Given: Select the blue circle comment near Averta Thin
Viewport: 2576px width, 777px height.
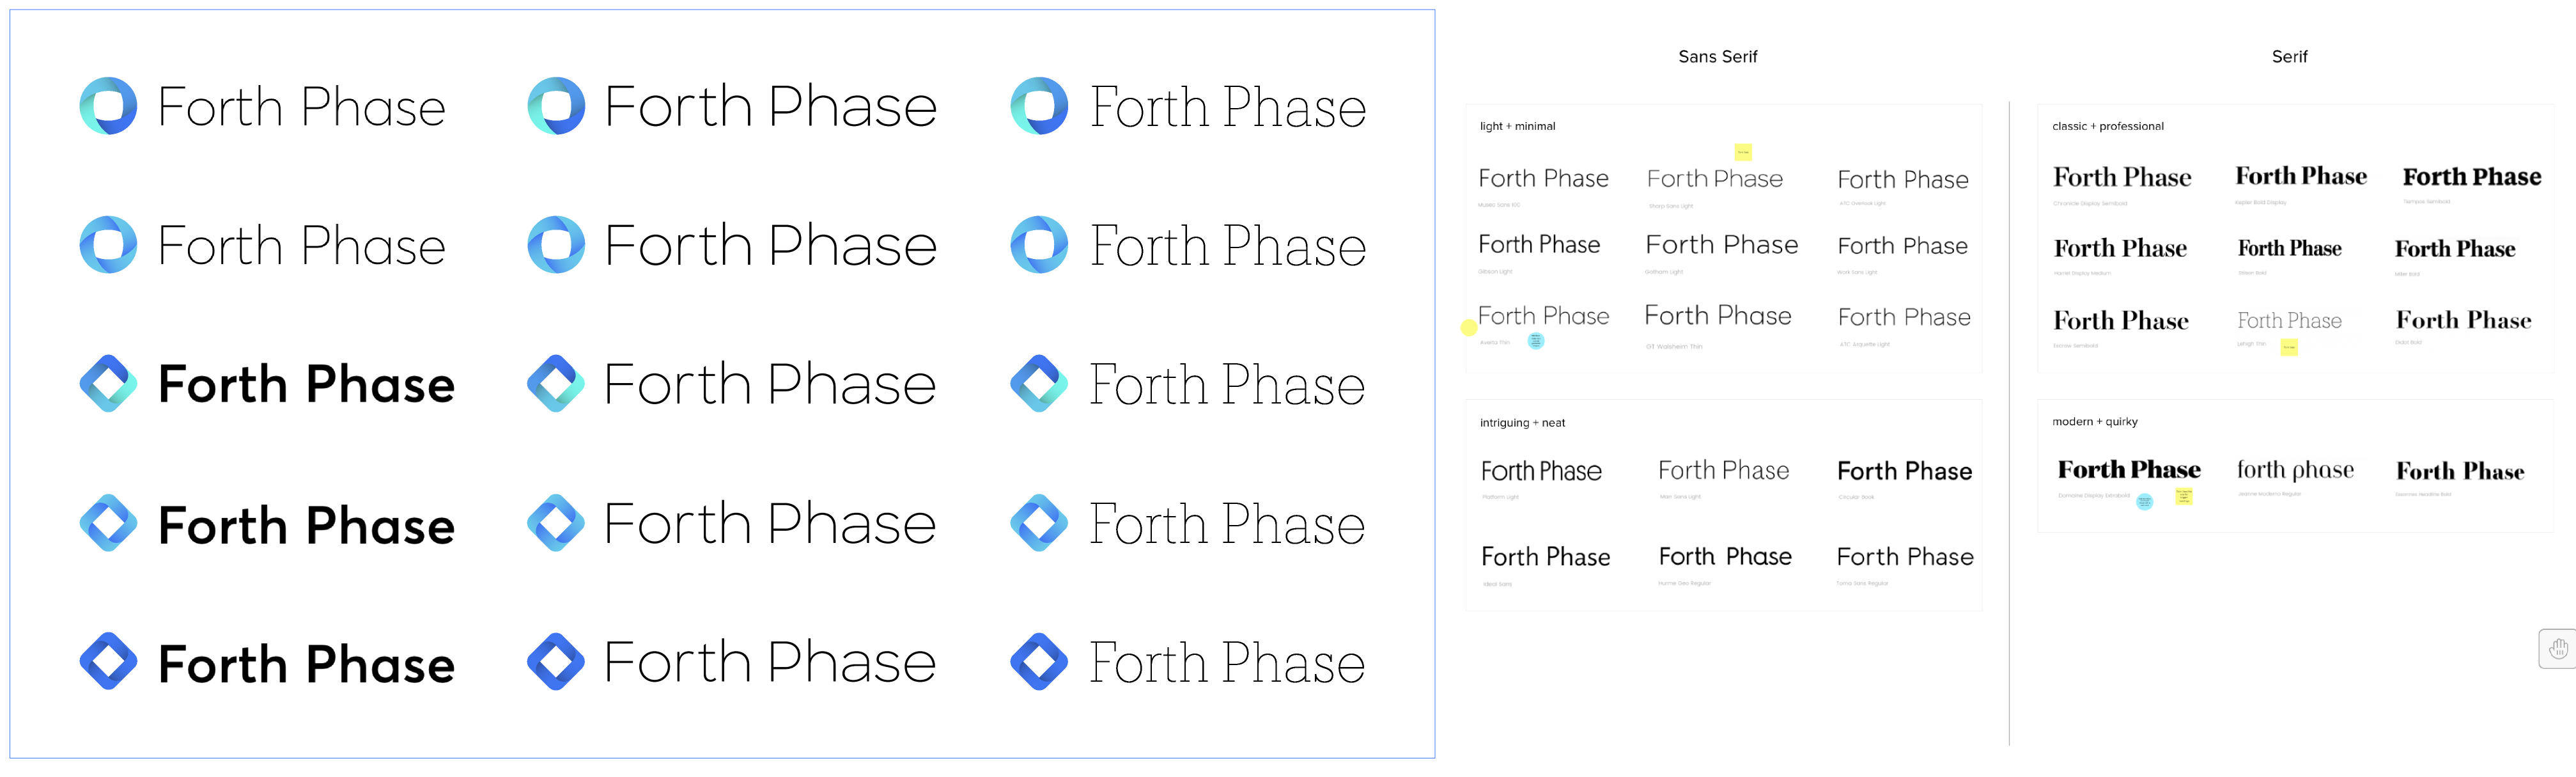Looking at the screenshot, I should coord(1536,341).
